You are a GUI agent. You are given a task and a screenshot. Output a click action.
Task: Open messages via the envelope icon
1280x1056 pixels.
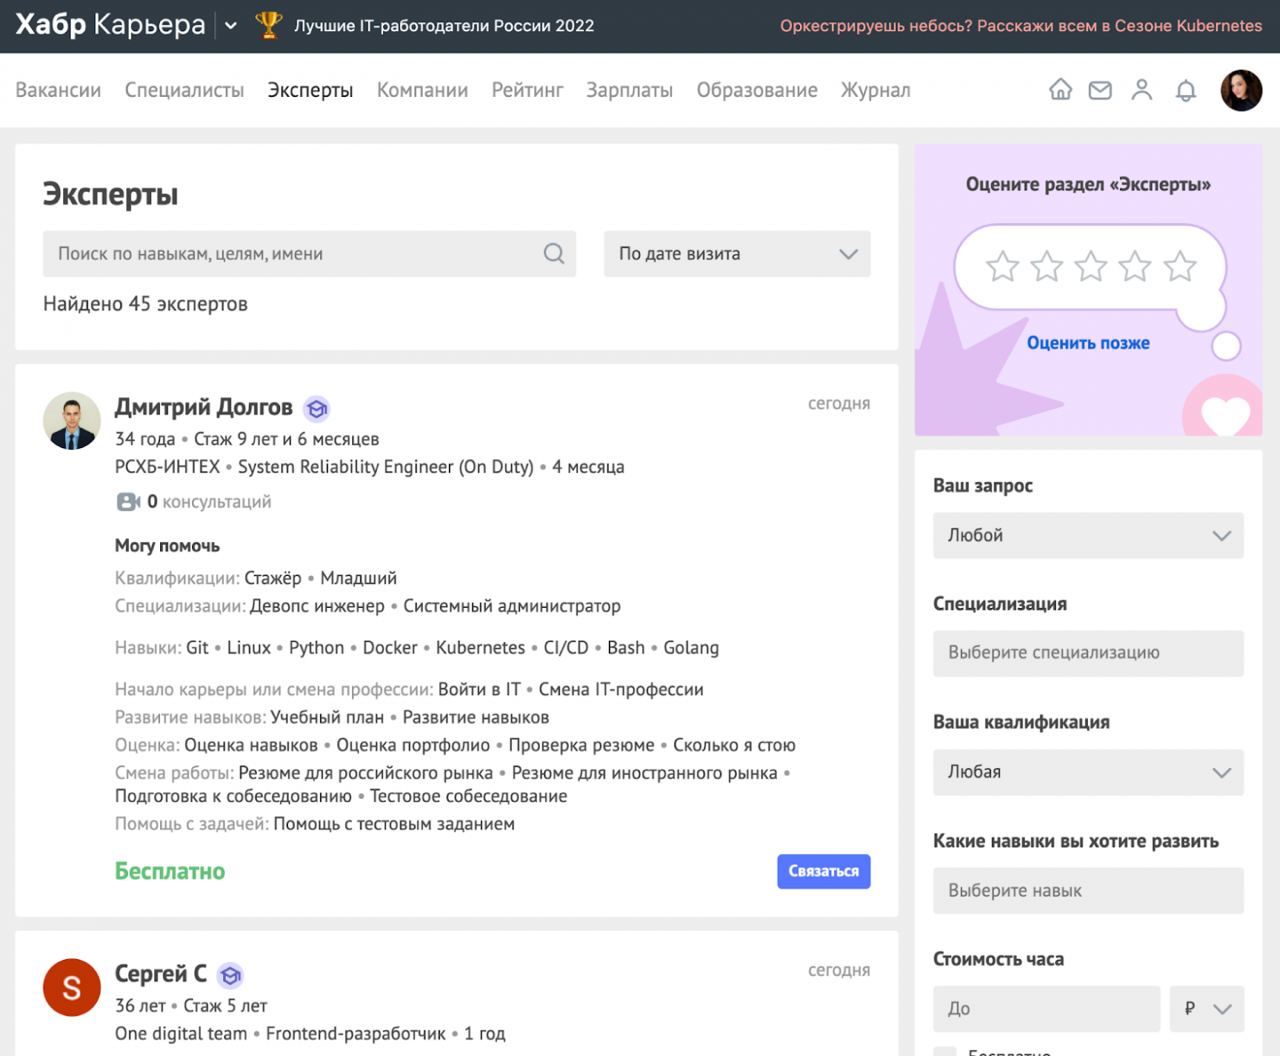[1100, 90]
